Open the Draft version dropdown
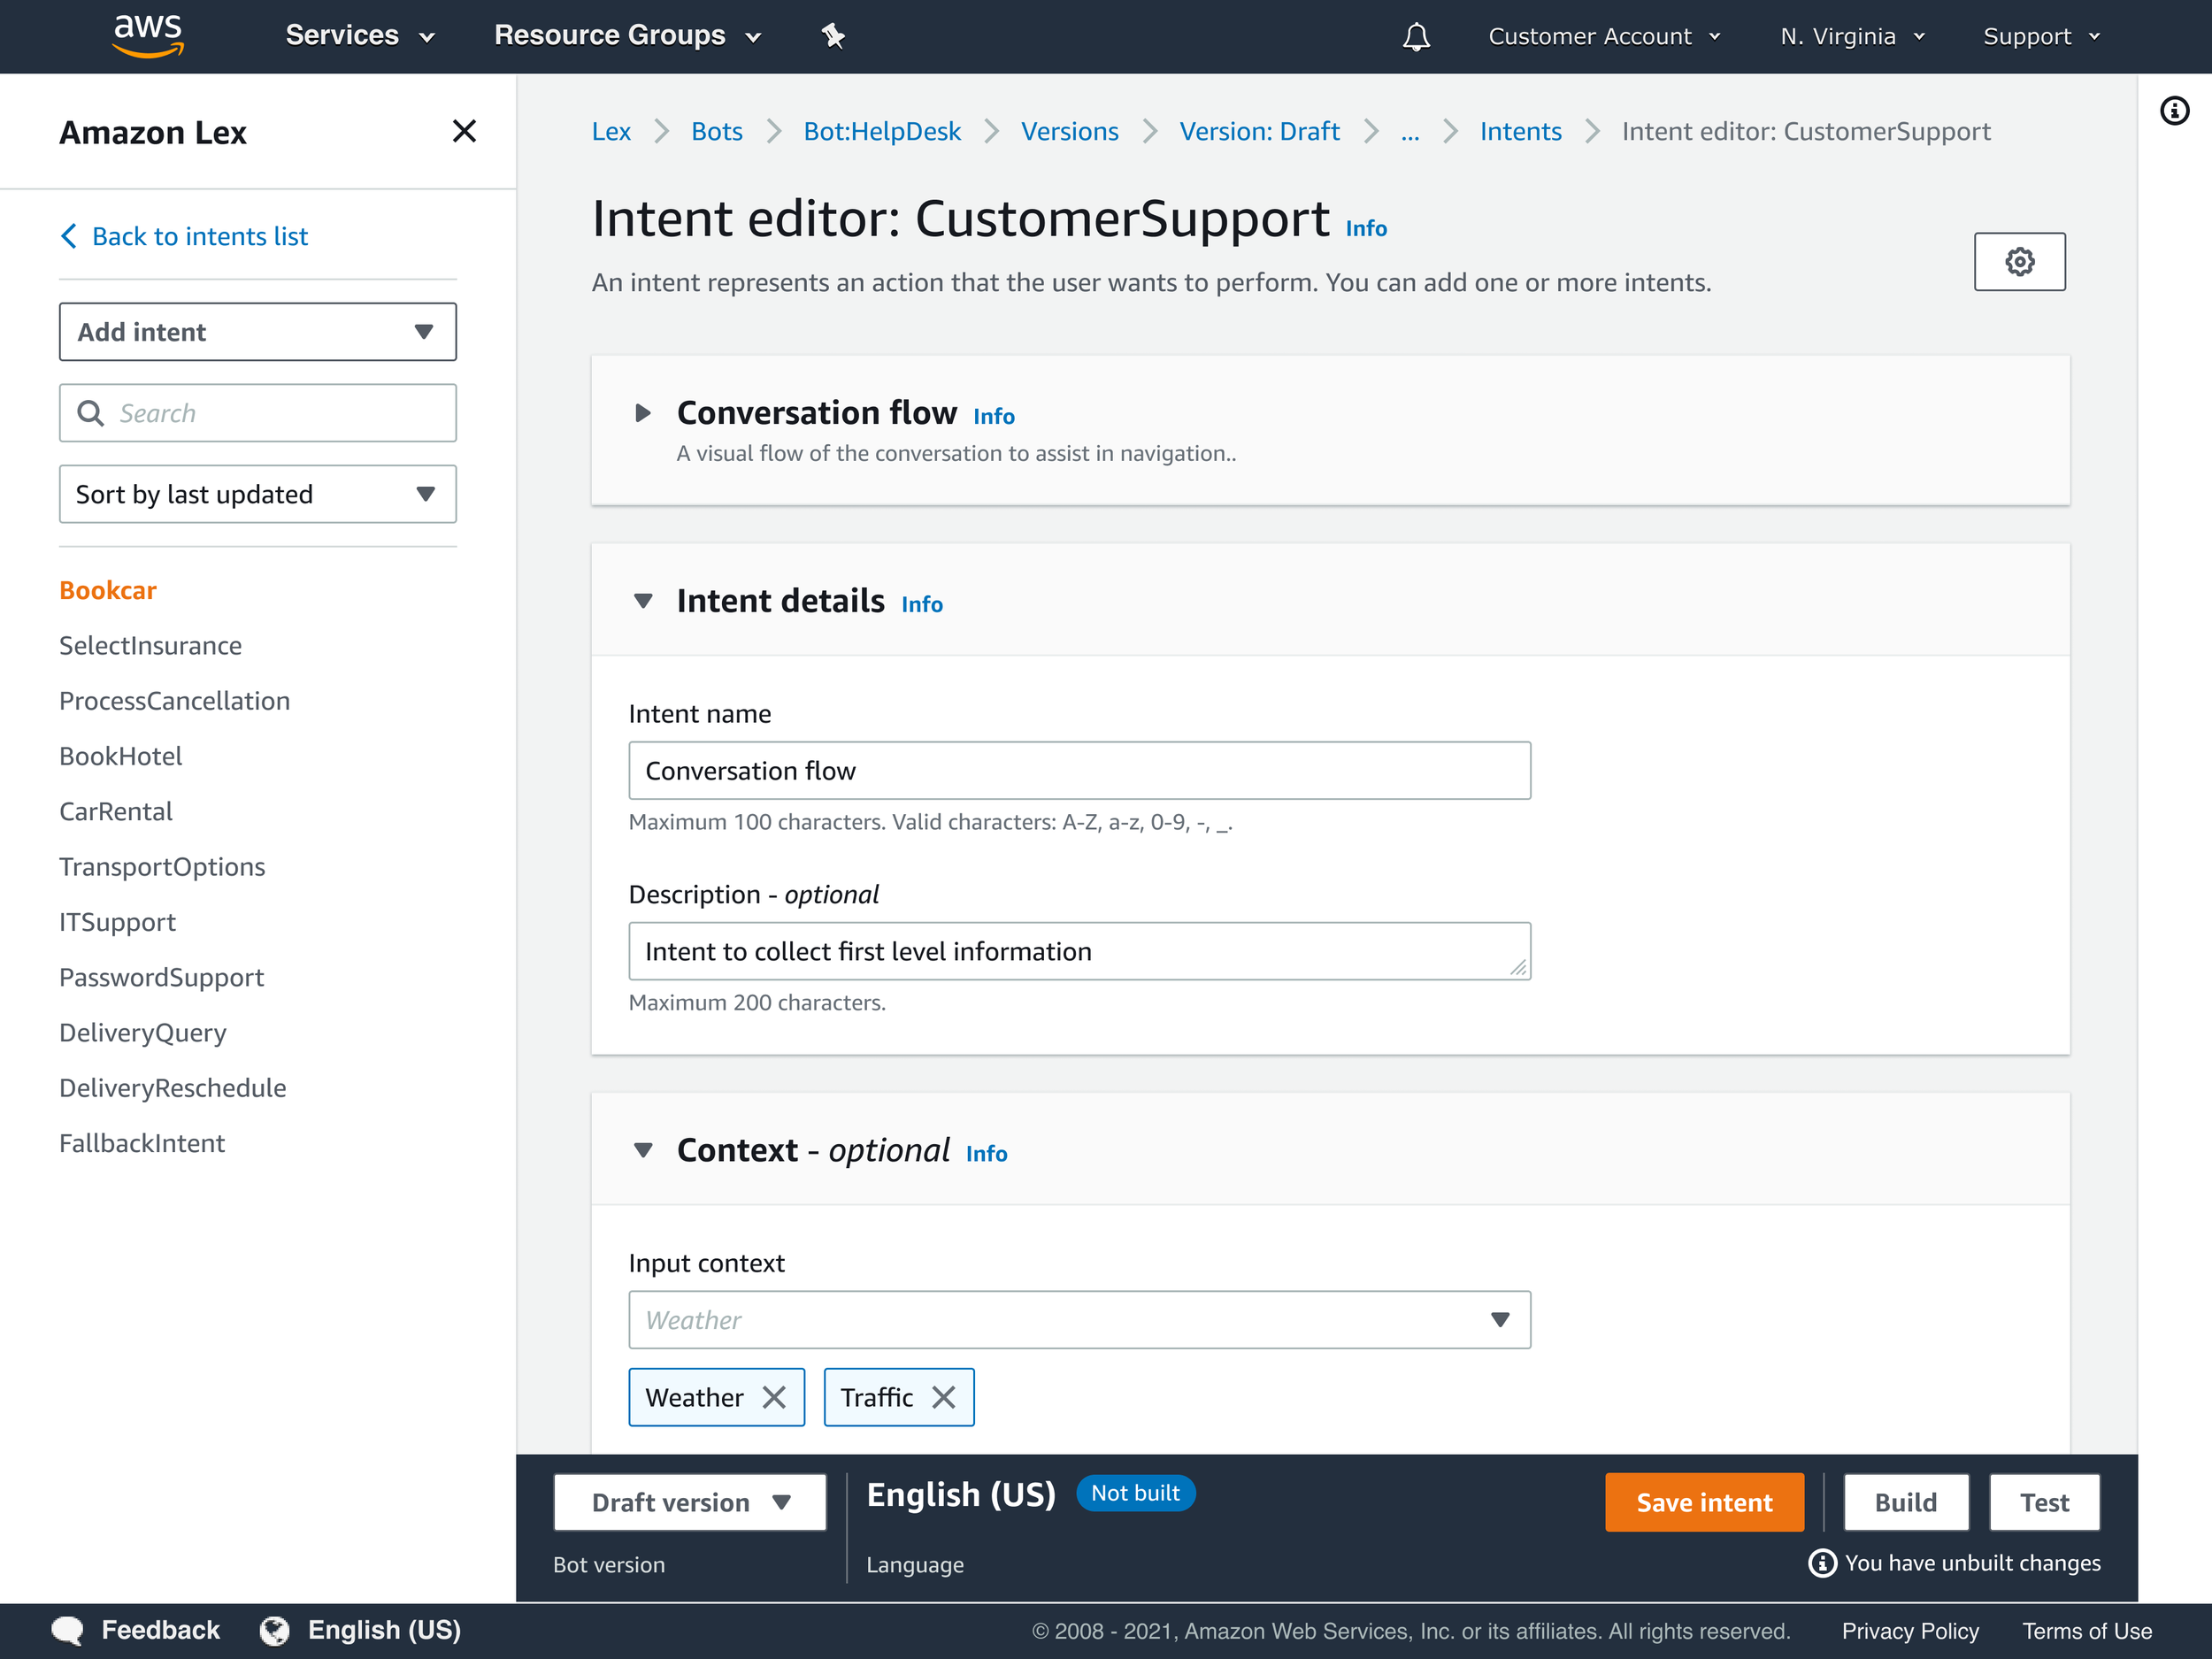Screen dimensions: 2212x1659 [x=690, y=1502]
